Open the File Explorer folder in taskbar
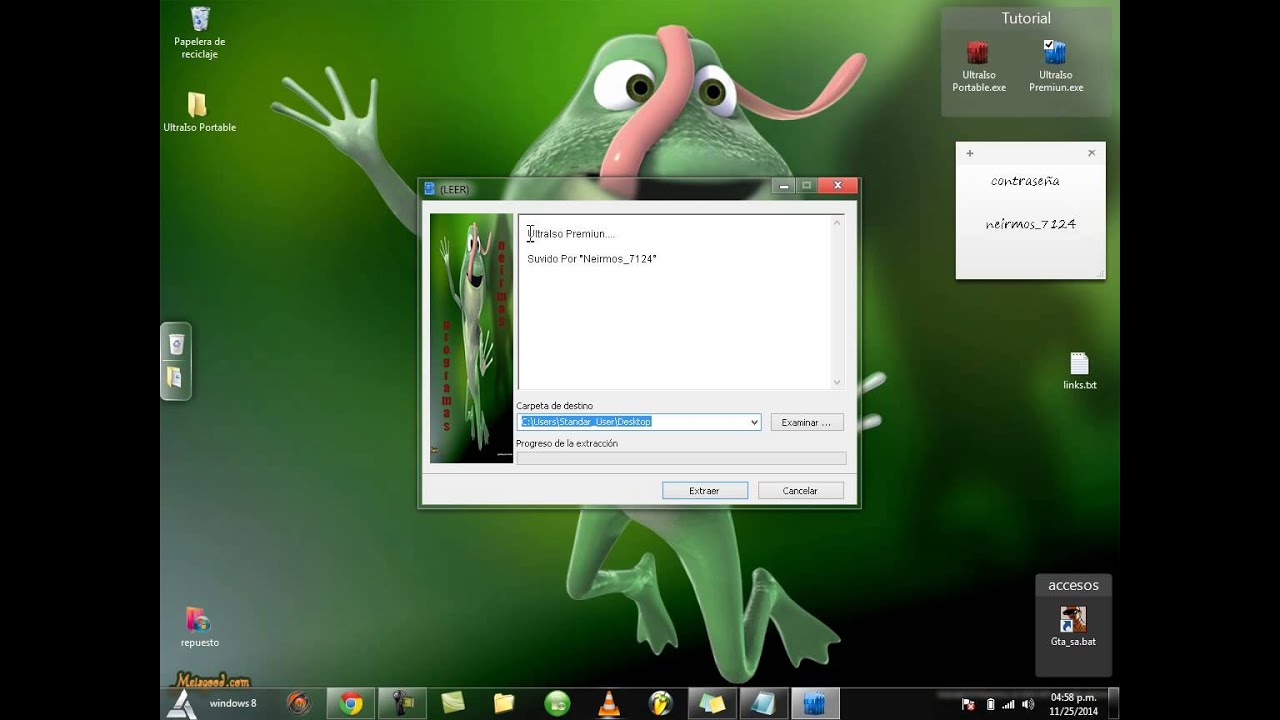 (504, 703)
